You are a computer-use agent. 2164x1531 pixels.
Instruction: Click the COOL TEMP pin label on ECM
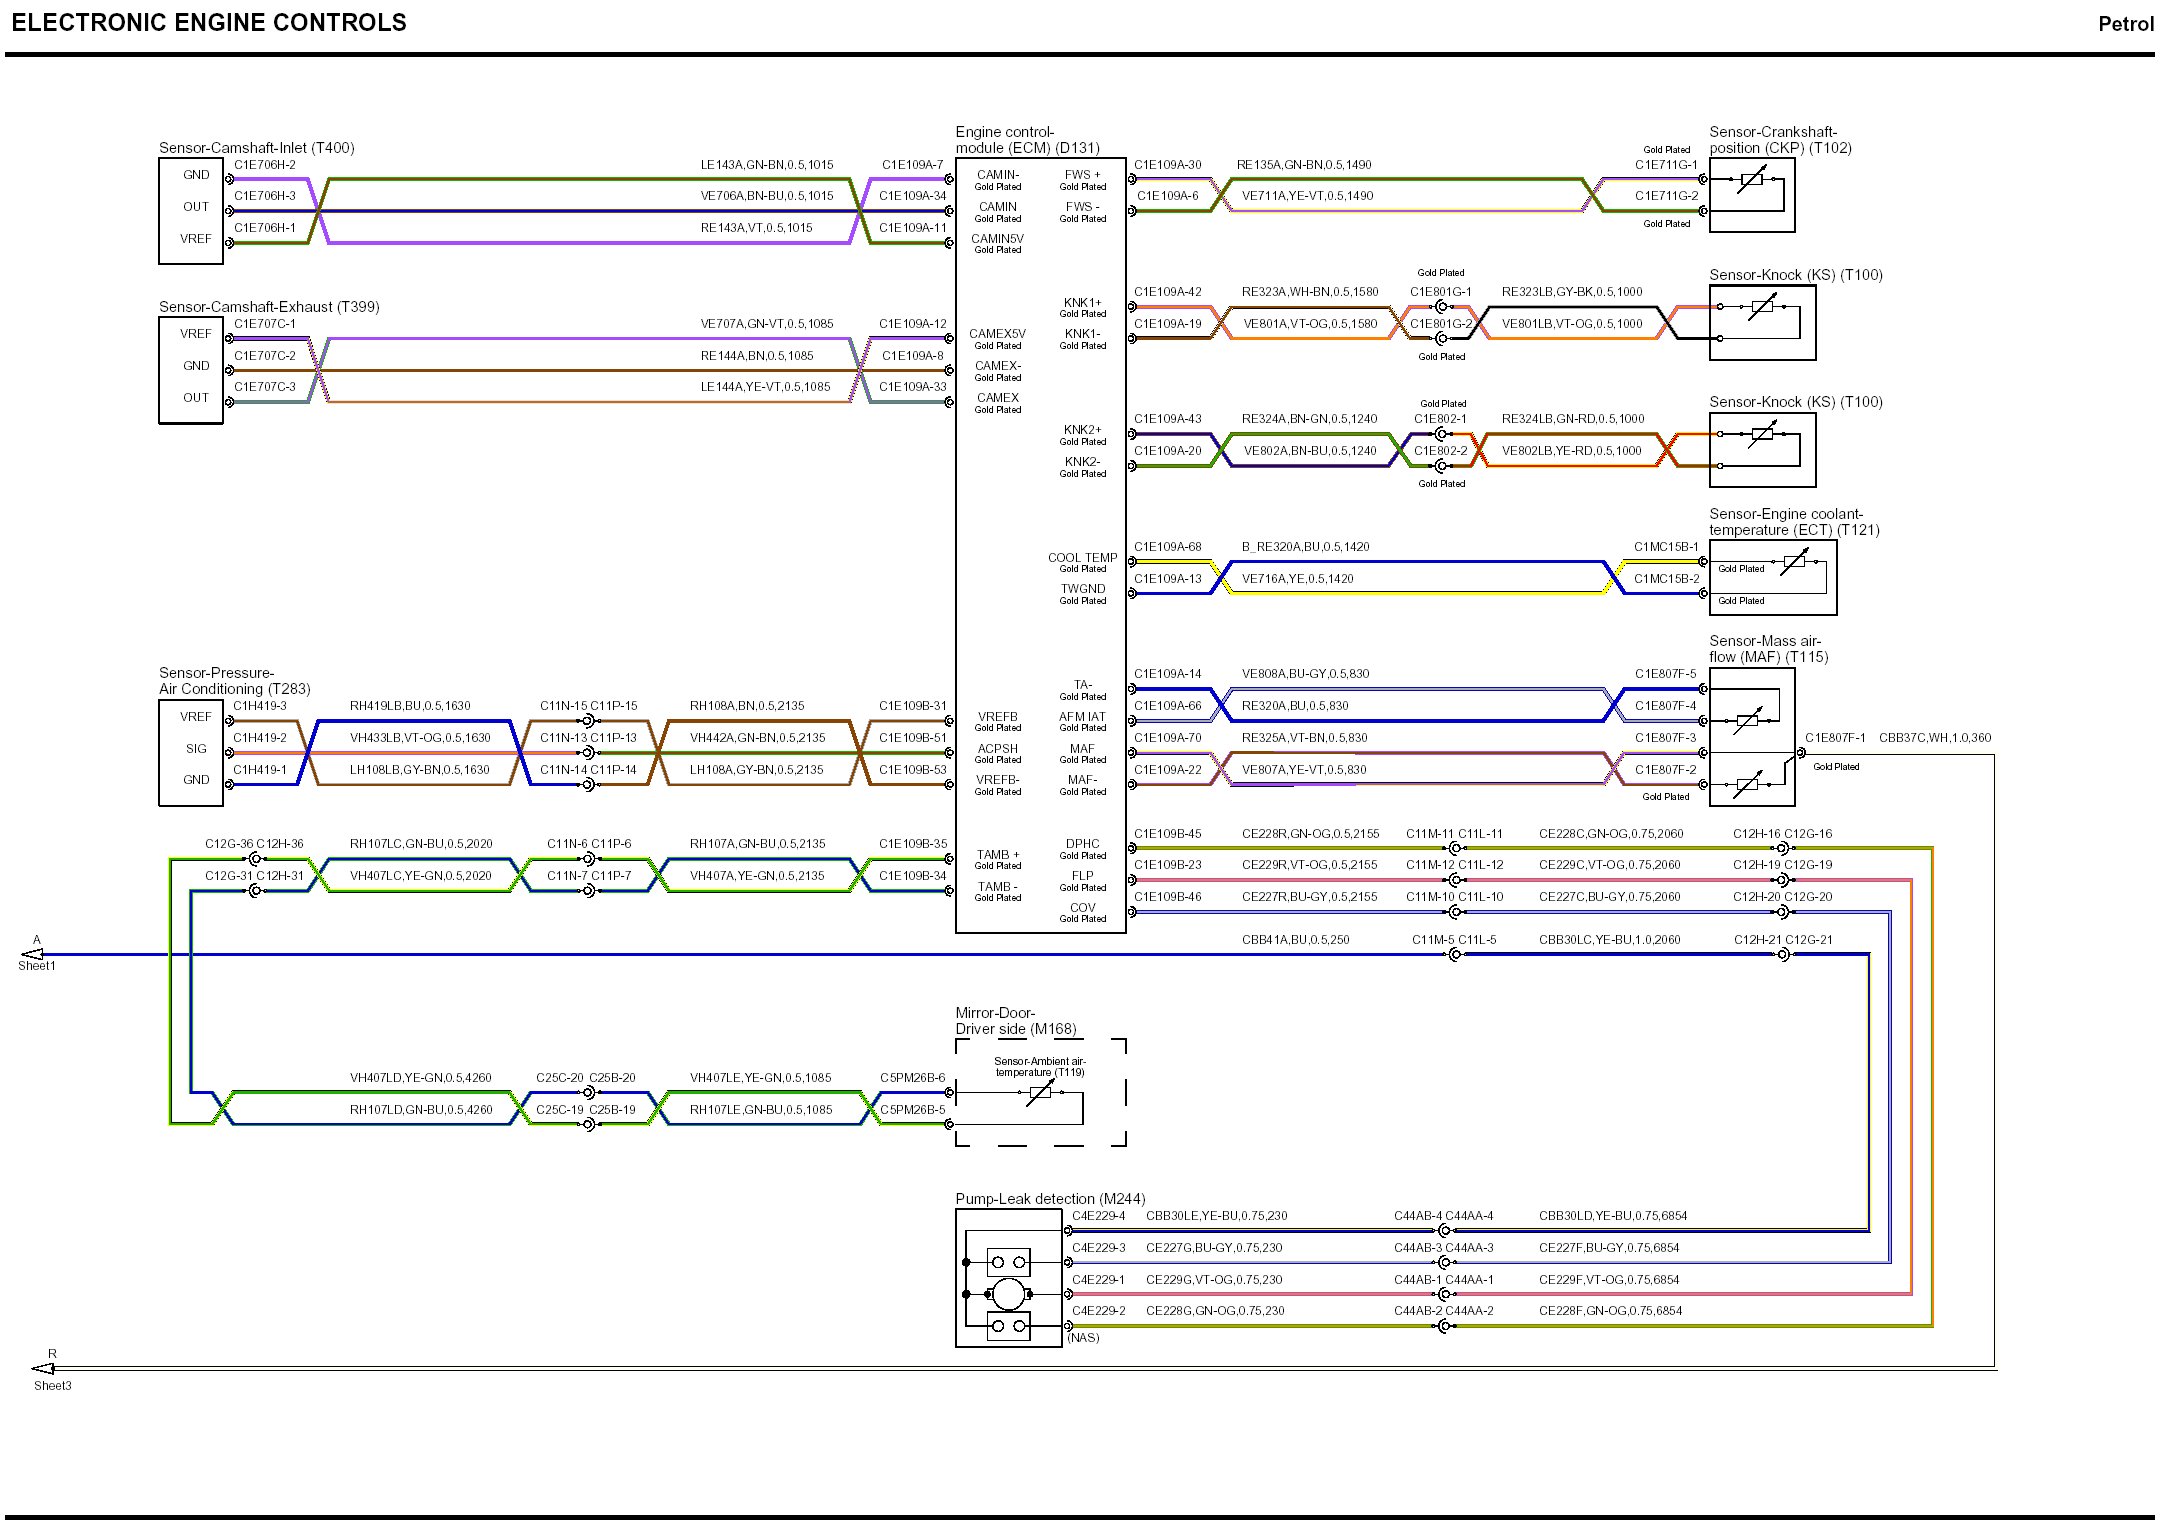coord(1082,558)
